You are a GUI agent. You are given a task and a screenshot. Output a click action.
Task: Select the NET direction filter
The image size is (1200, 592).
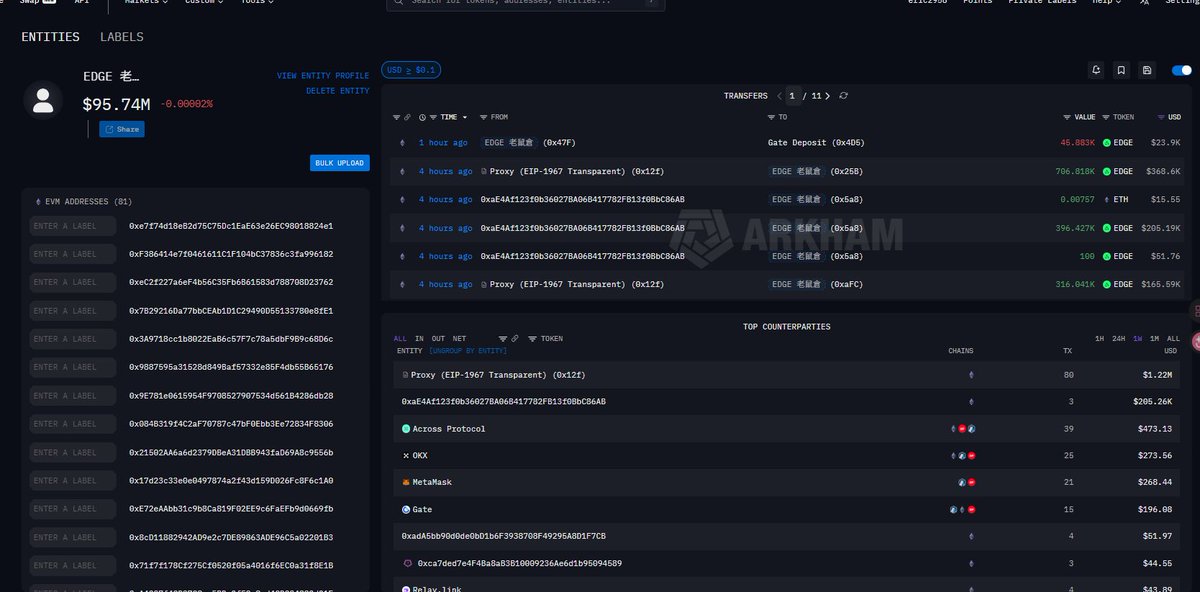coord(459,339)
